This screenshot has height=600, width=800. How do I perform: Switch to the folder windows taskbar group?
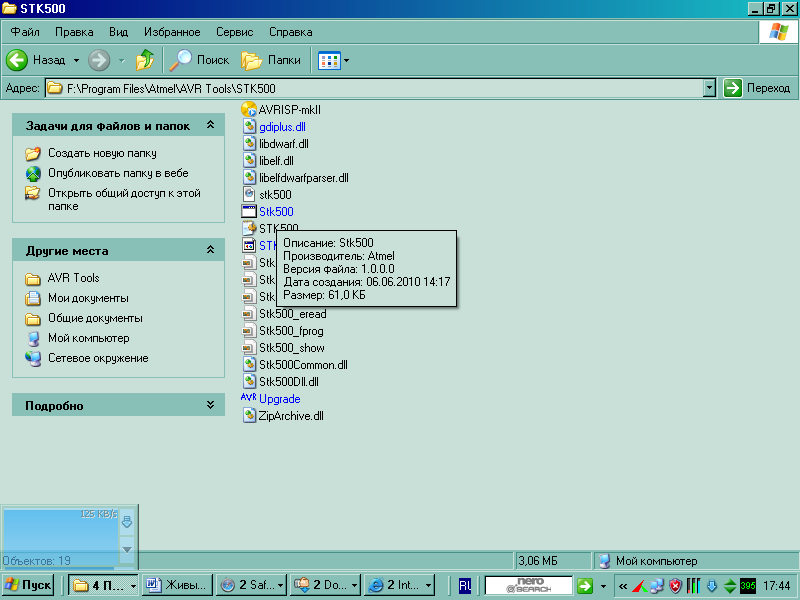104,585
